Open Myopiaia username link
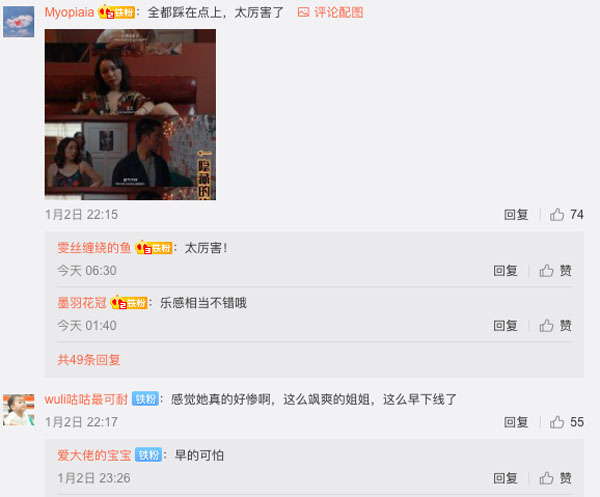 point(69,13)
